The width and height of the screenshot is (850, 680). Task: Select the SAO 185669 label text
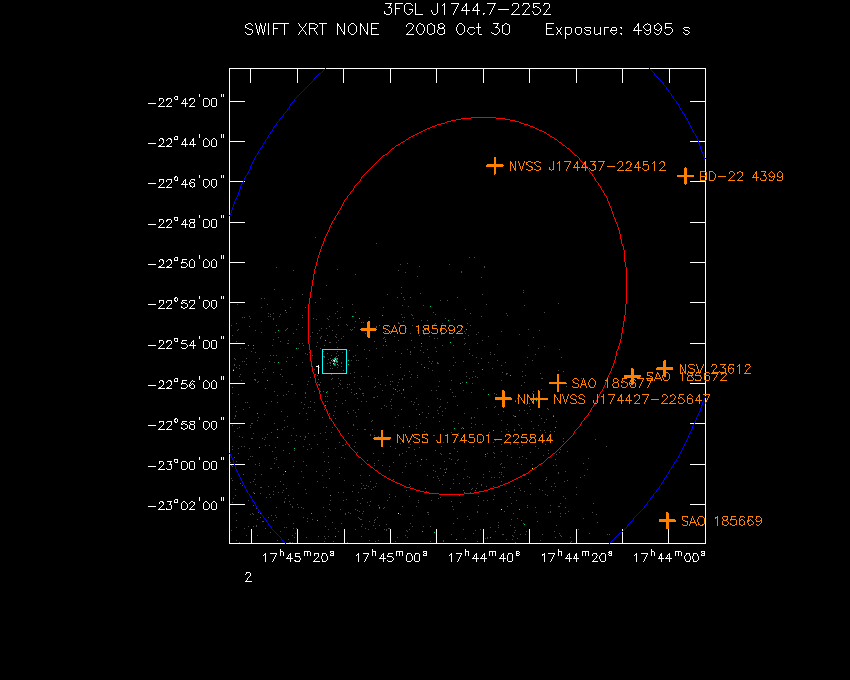tap(722, 521)
